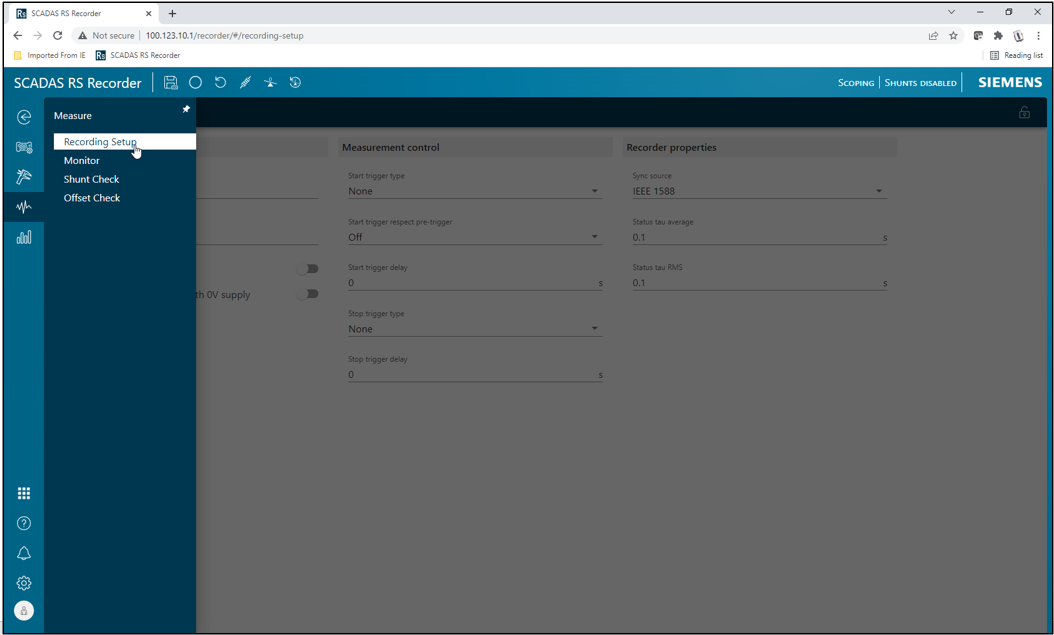Open the apps grid icon in sidebar
The image size is (1054, 635).
tap(24, 493)
